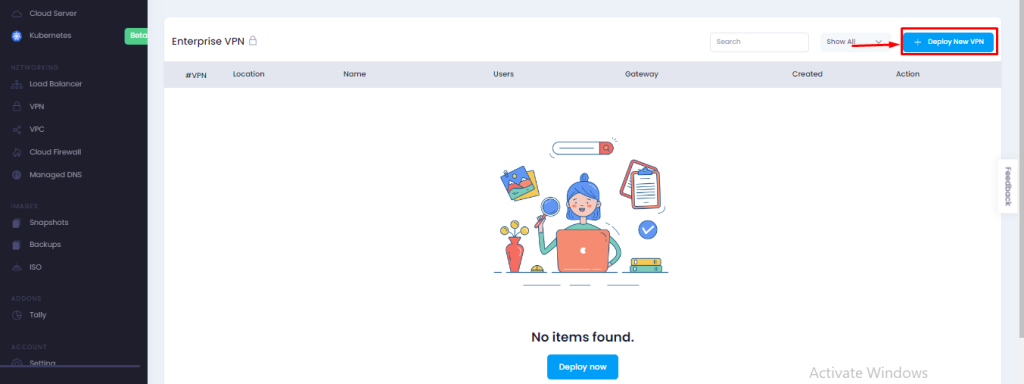Click the VPC network icon in sidebar
This screenshot has height=384, width=1024.
[17, 129]
